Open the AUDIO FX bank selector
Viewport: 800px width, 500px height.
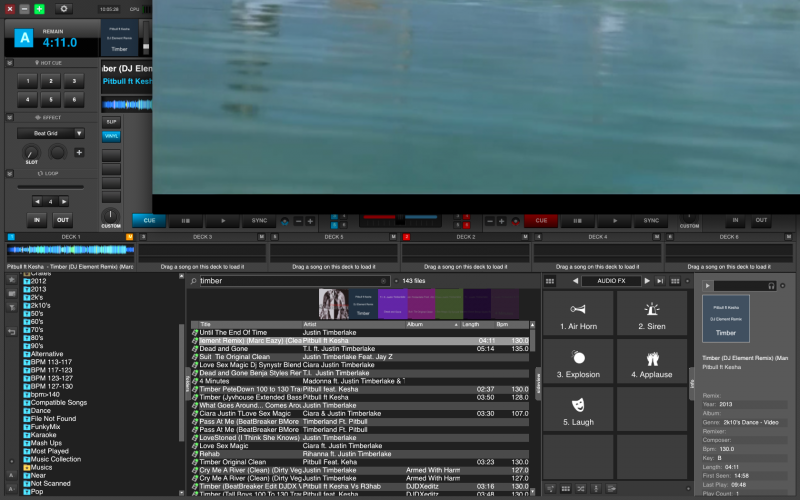tap(611, 281)
